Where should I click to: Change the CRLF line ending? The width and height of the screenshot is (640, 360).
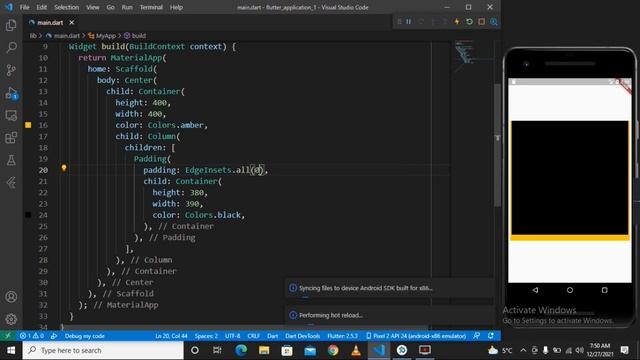coord(253,336)
